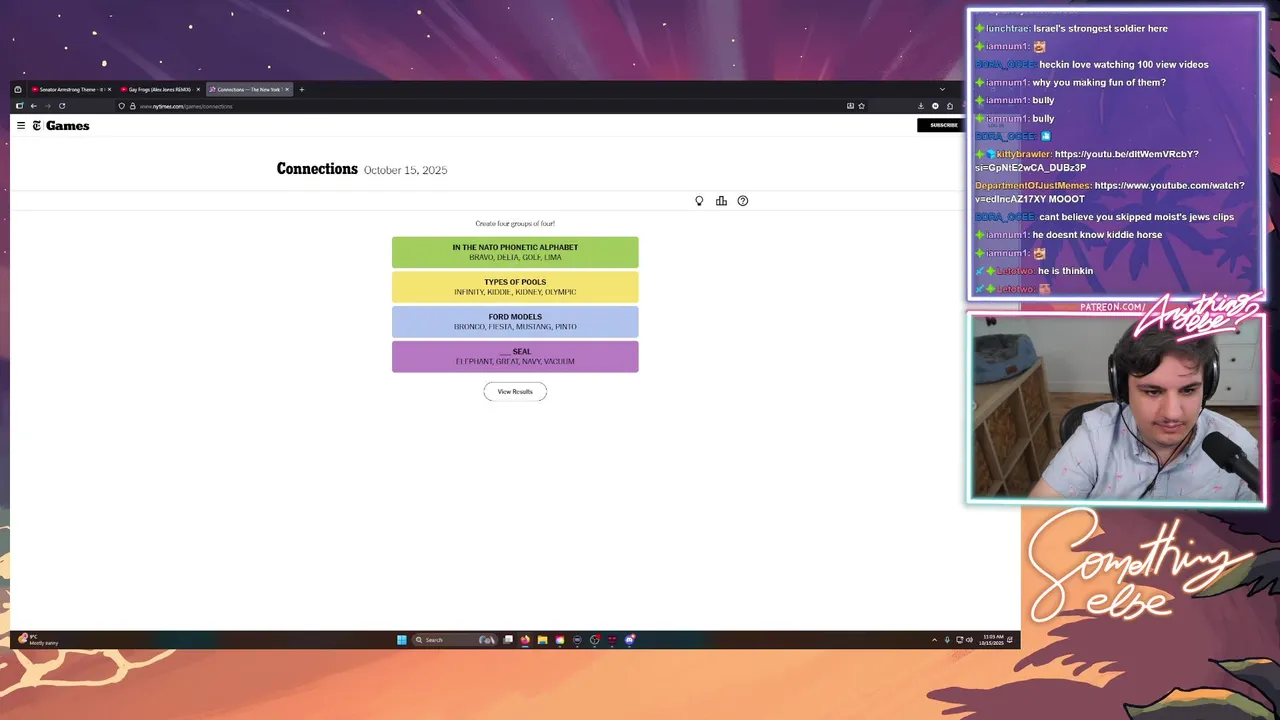Open the NYT Games hamburger menu
1280x720 pixels.
click(x=20, y=125)
